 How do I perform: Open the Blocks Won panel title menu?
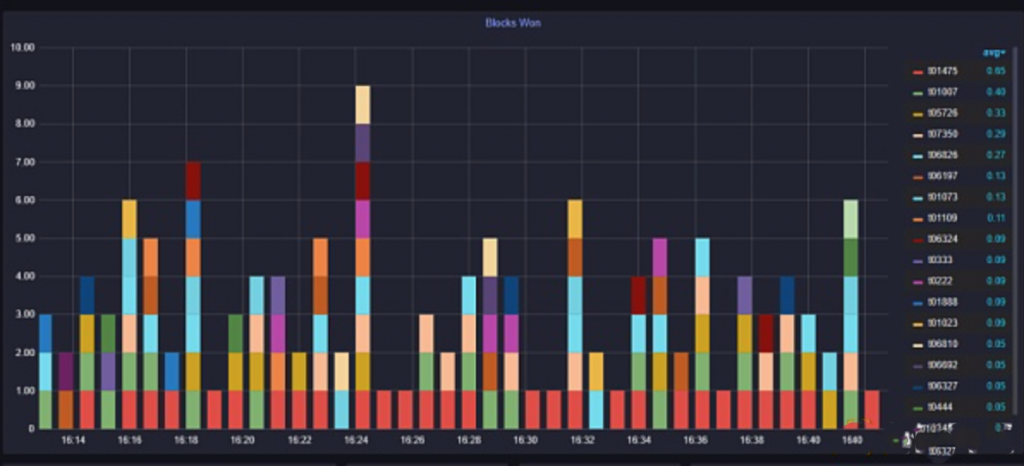(512, 22)
